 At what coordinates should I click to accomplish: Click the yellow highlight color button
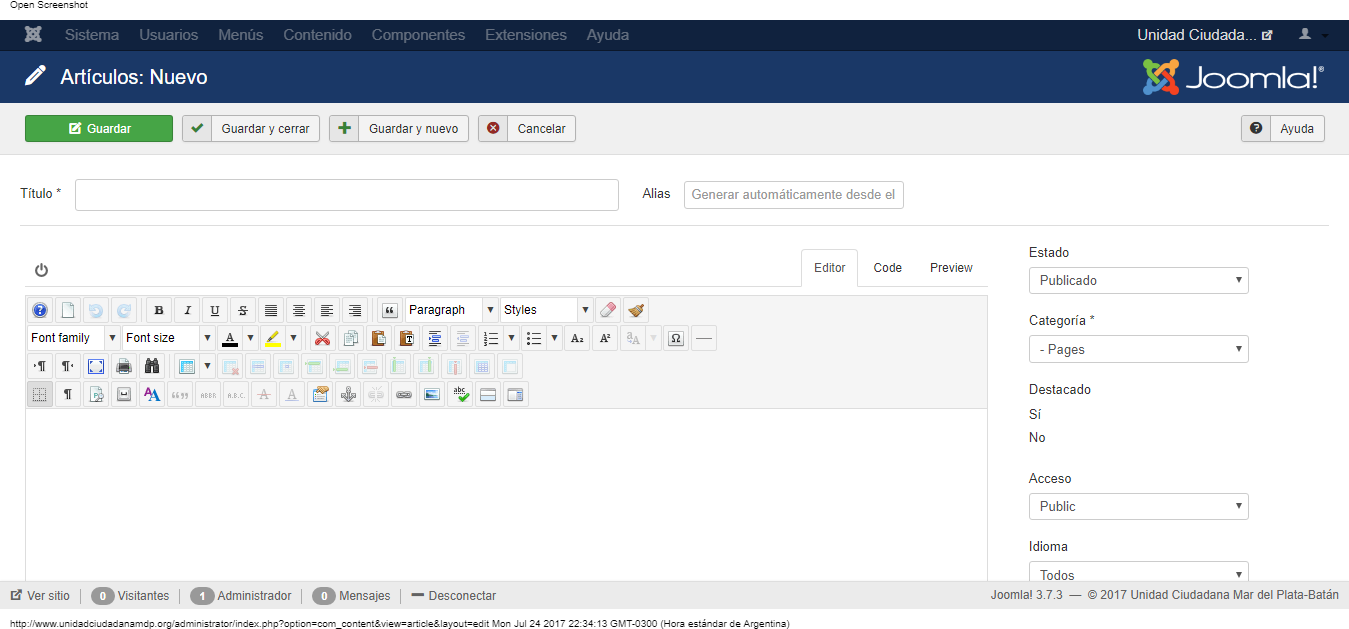click(273, 338)
